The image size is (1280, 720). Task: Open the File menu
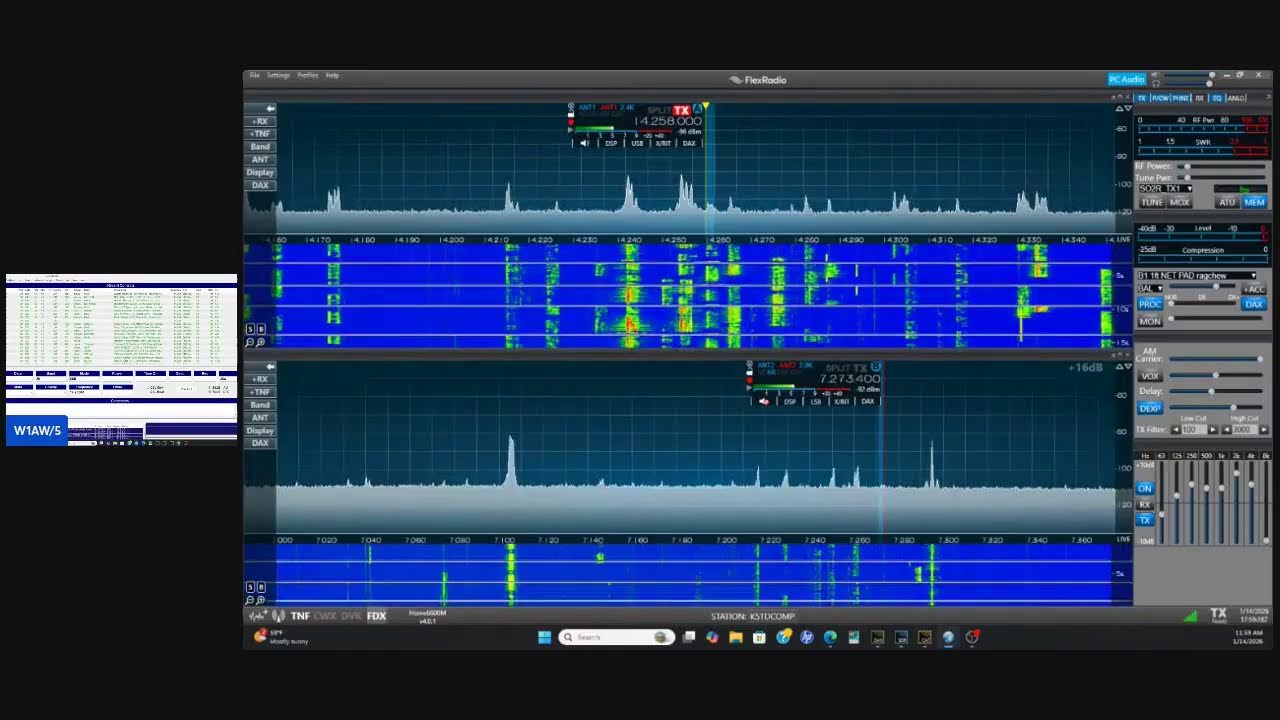pos(255,75)
